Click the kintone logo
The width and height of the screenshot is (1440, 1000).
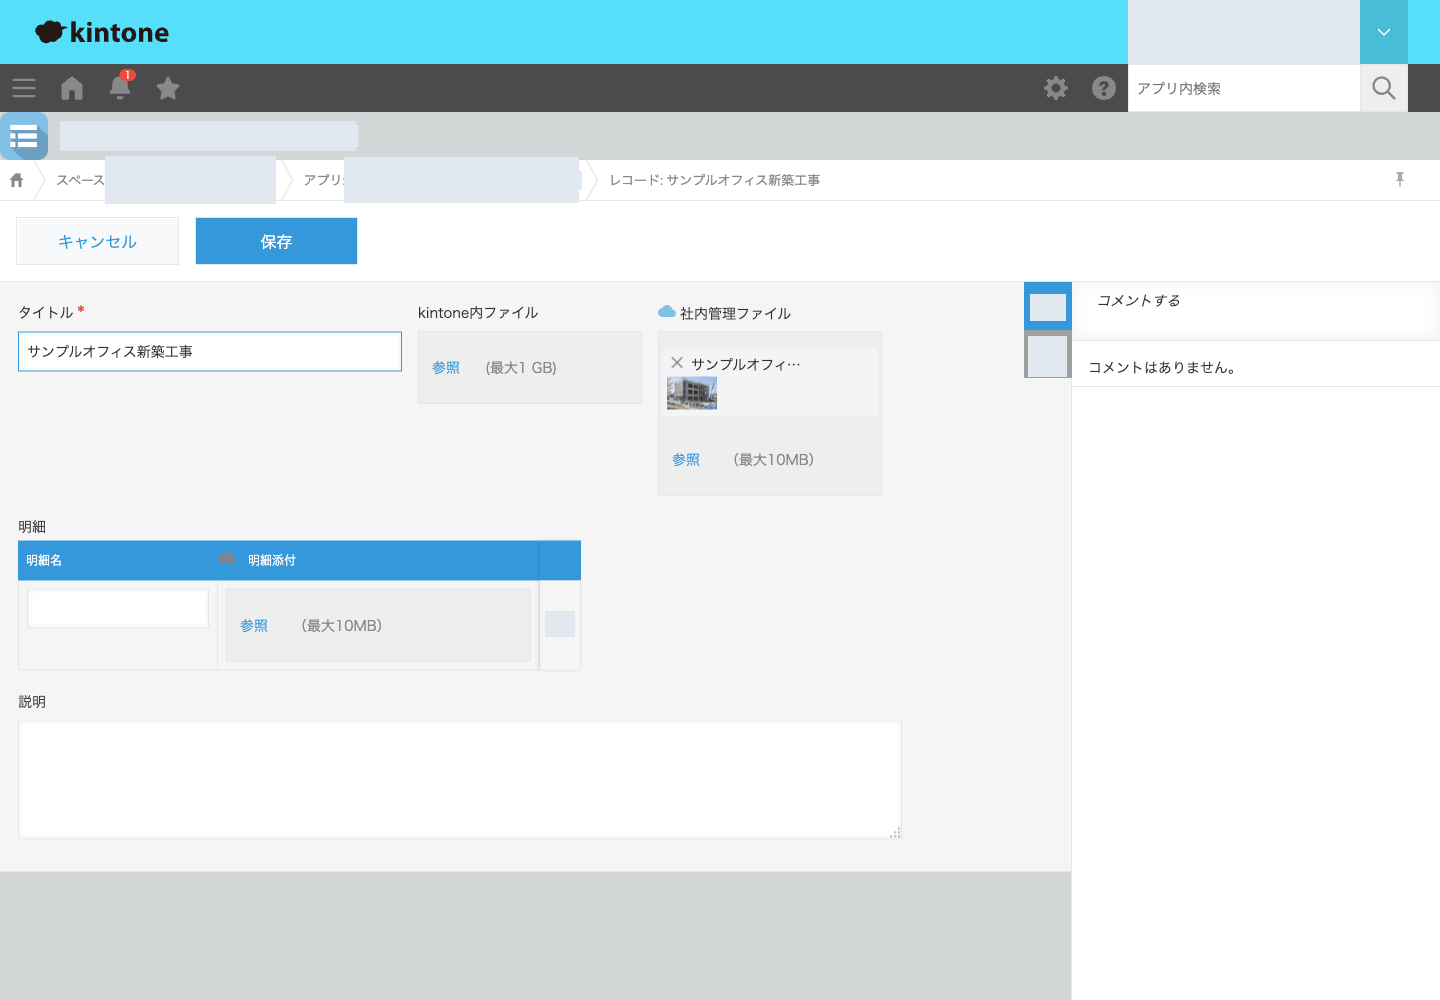[x=102, y=32]
